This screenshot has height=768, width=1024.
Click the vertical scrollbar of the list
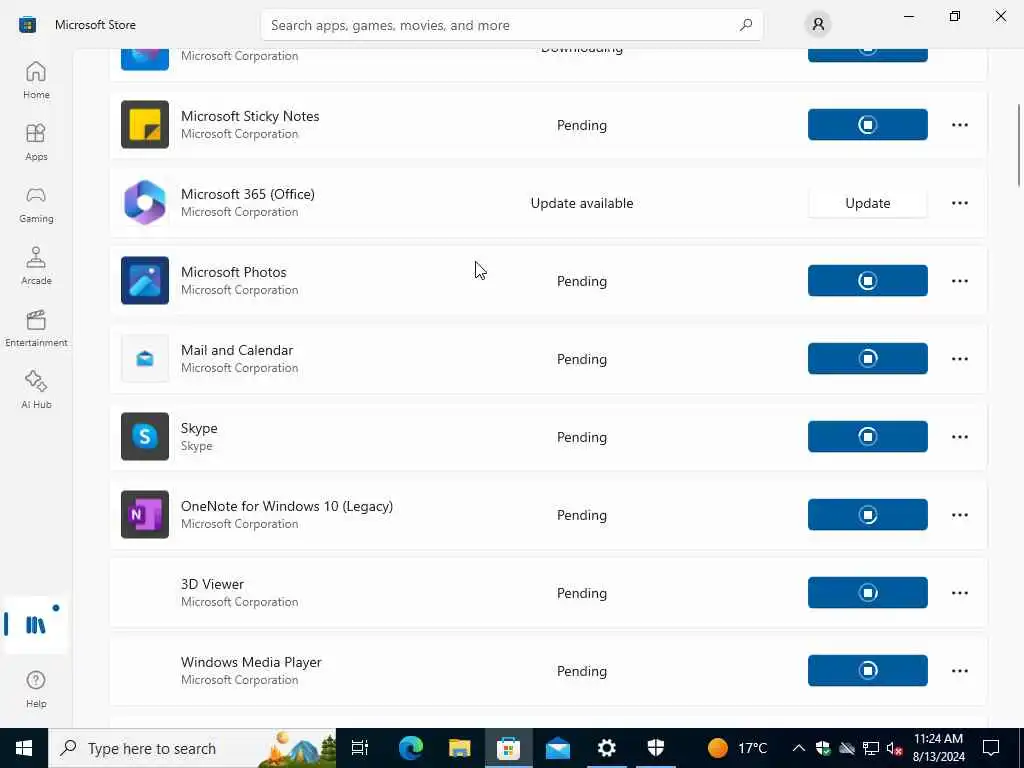tap(1018, 145)
